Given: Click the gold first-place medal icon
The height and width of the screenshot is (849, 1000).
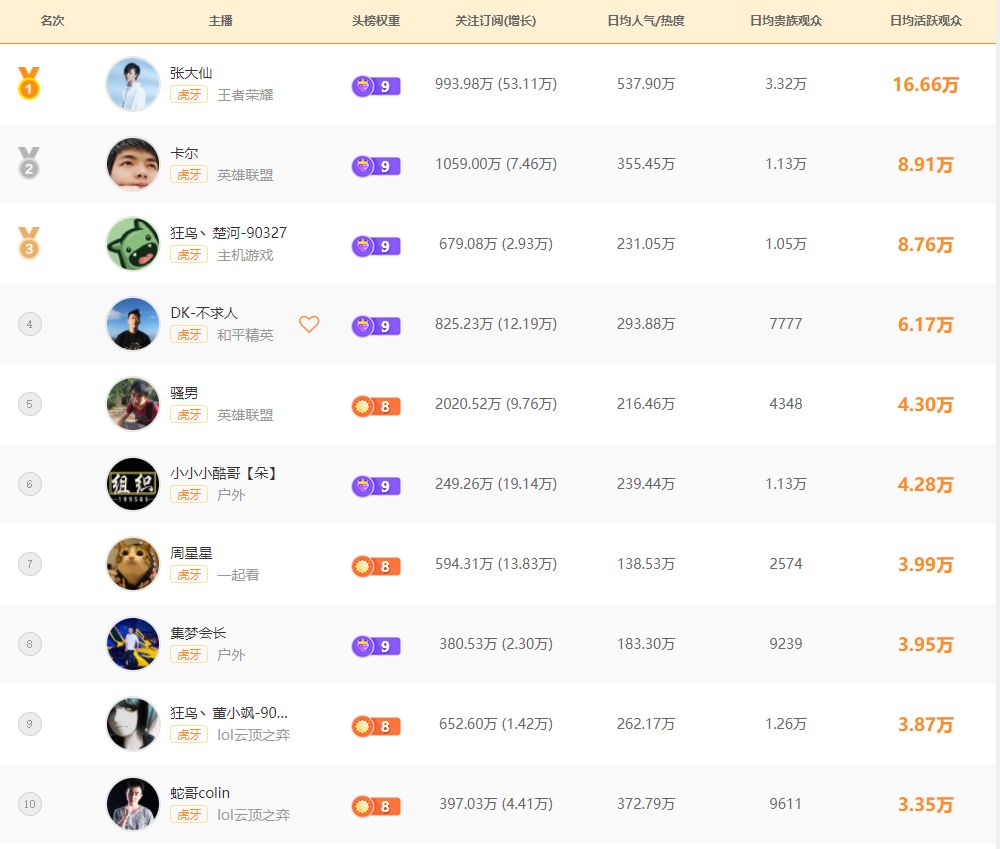Looking at the screenshot, I should (29, 83).
